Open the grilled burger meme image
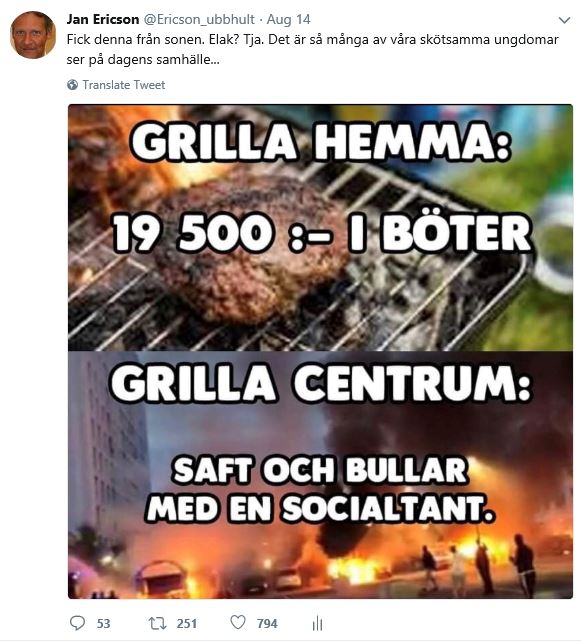This screenshot has width=581, height=641. tap(320, 228)
